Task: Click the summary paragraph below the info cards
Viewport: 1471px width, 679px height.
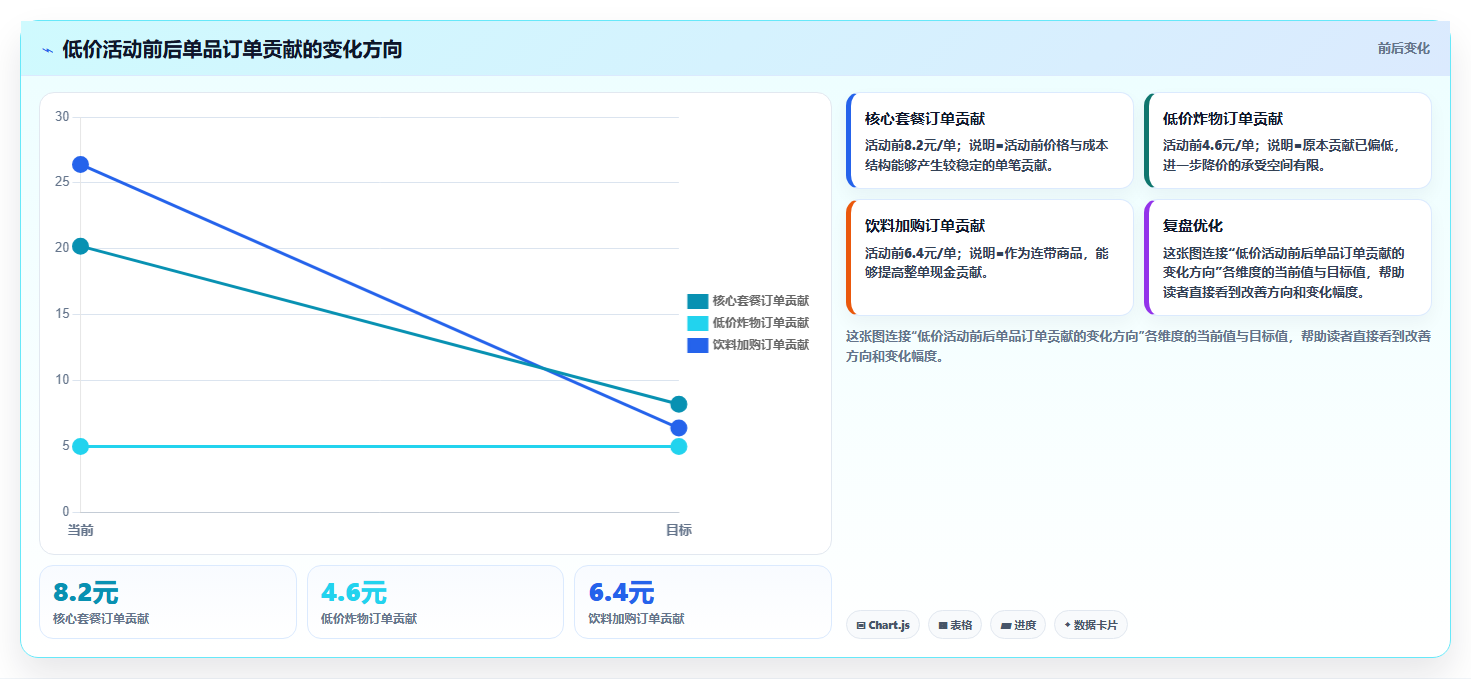Action: [x=1138, y=346]
